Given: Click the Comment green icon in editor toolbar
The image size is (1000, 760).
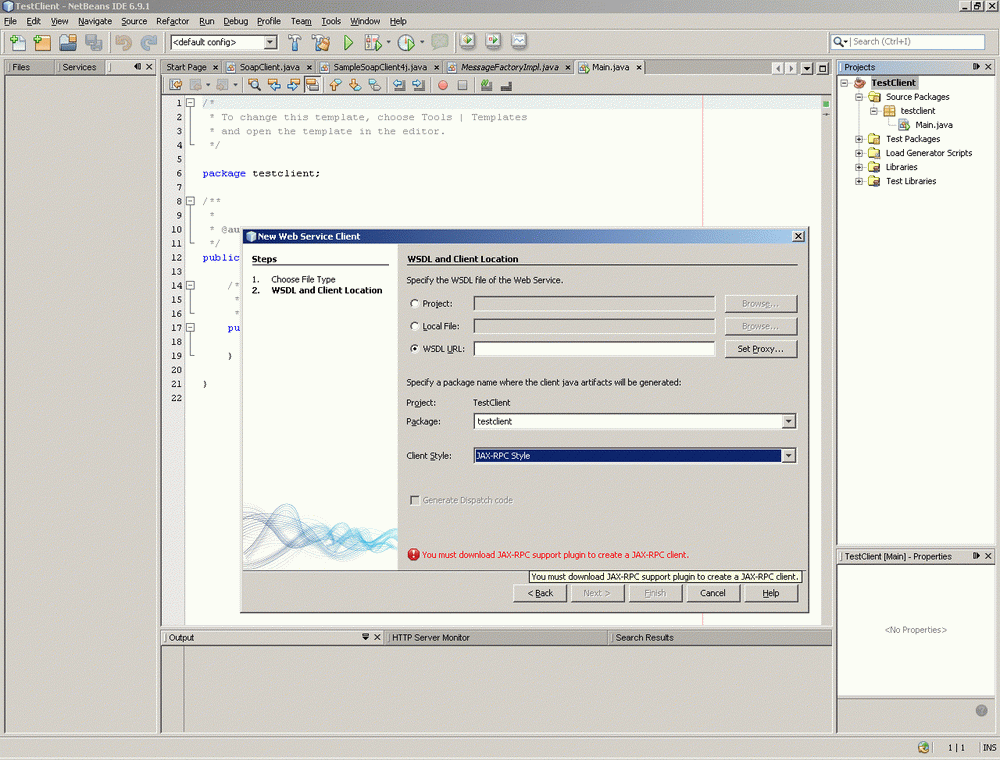Looking at the screenshot, I should click(487, 85).
